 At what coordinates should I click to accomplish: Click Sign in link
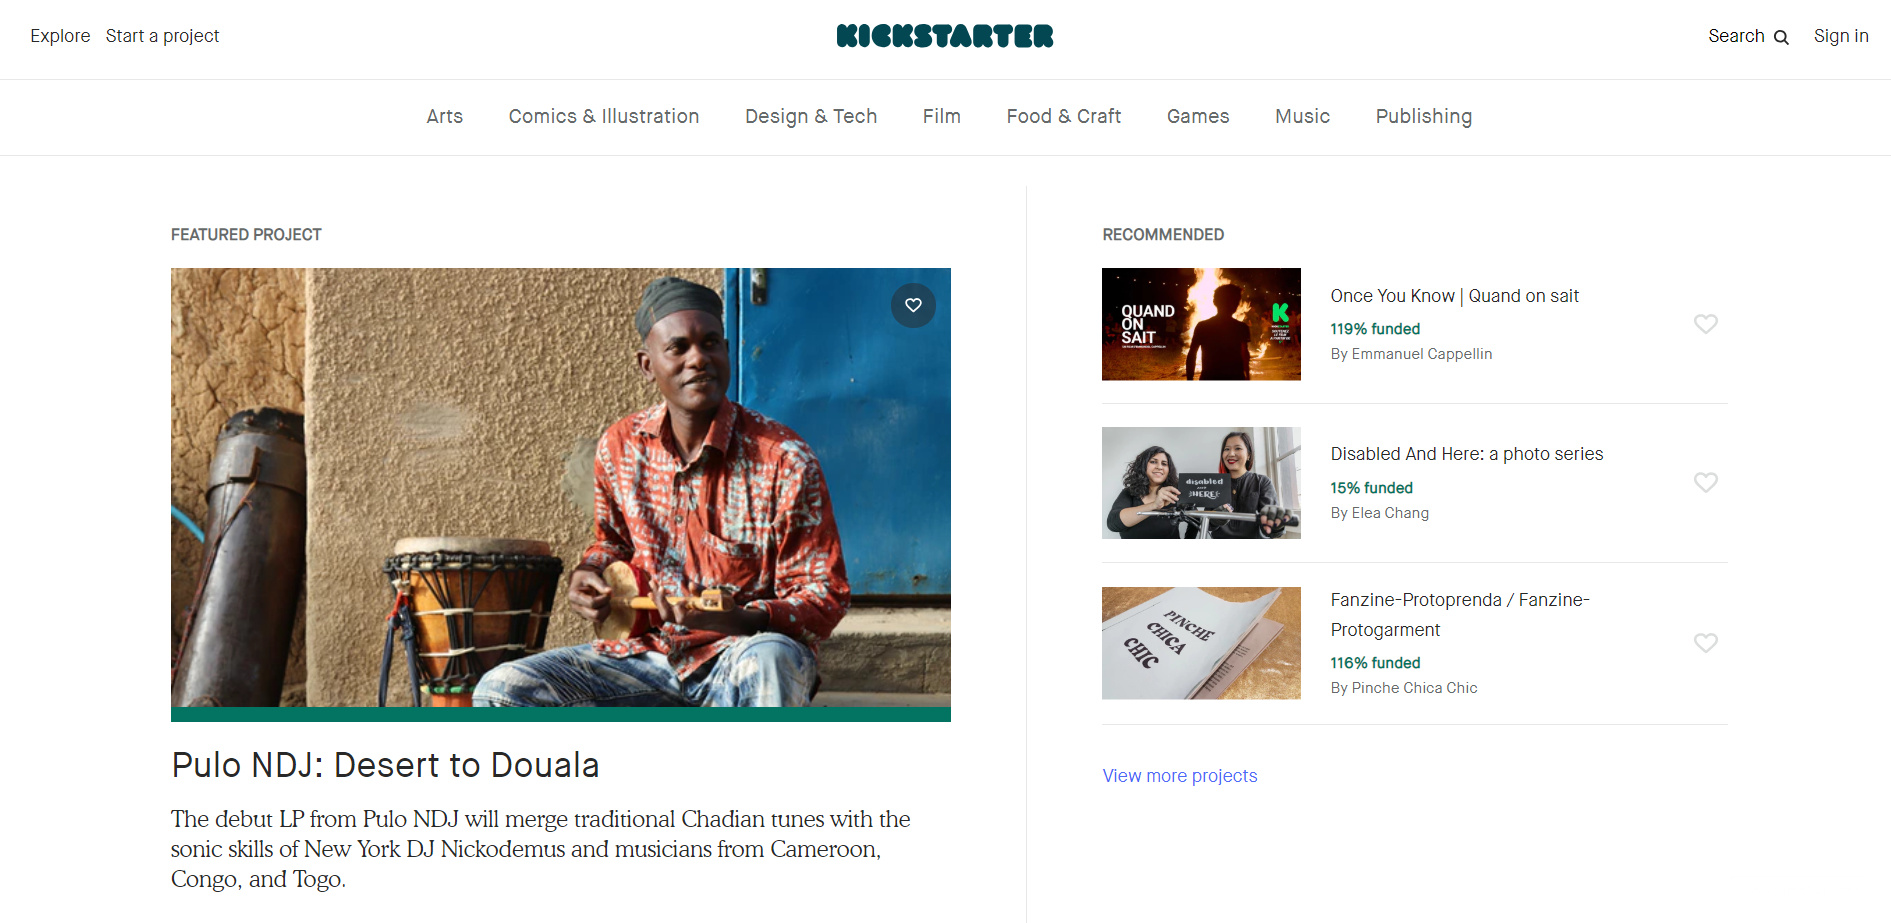[x=1841, y=36]
